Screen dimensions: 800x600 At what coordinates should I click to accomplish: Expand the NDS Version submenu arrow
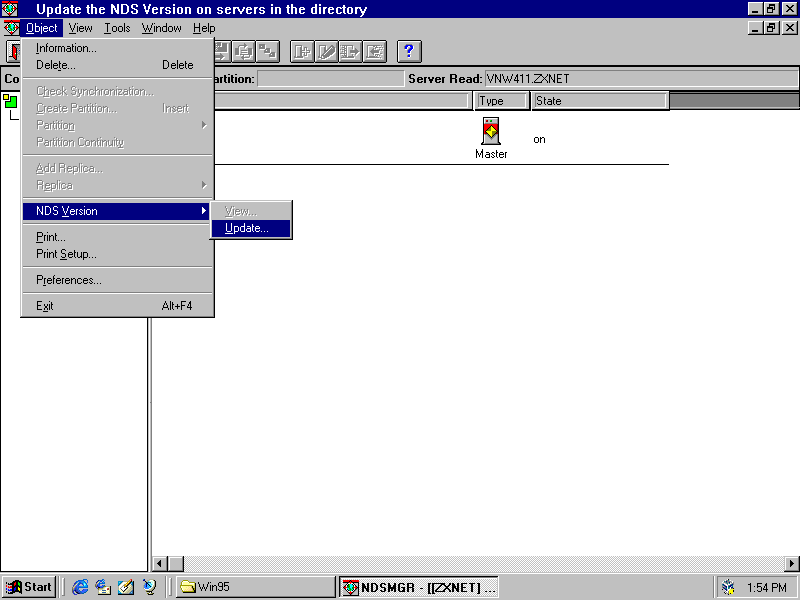pos(204,211)
